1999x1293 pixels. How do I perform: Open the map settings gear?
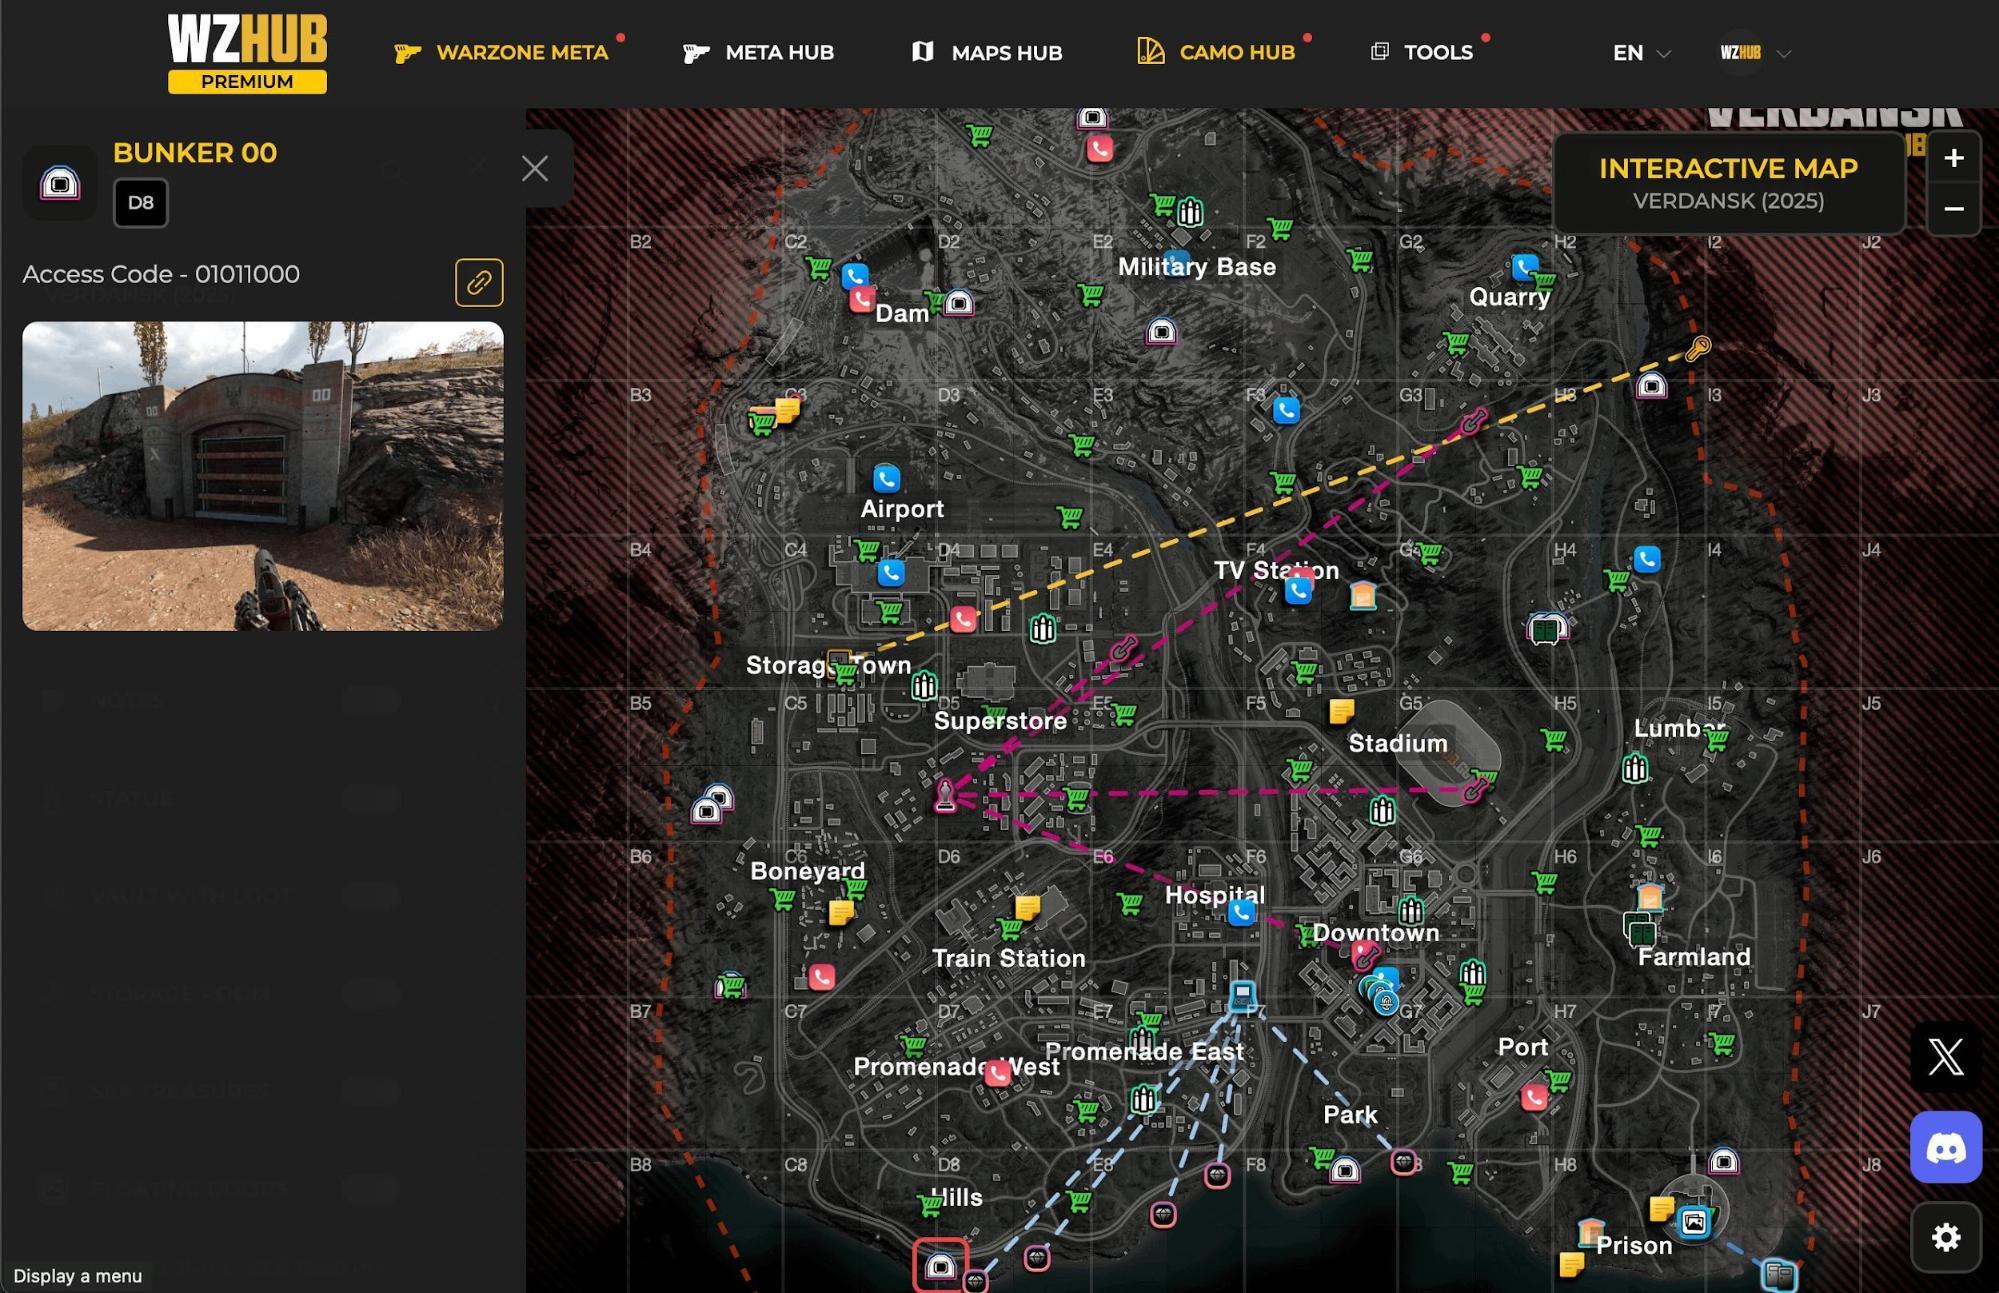tap(1945, 1238)
